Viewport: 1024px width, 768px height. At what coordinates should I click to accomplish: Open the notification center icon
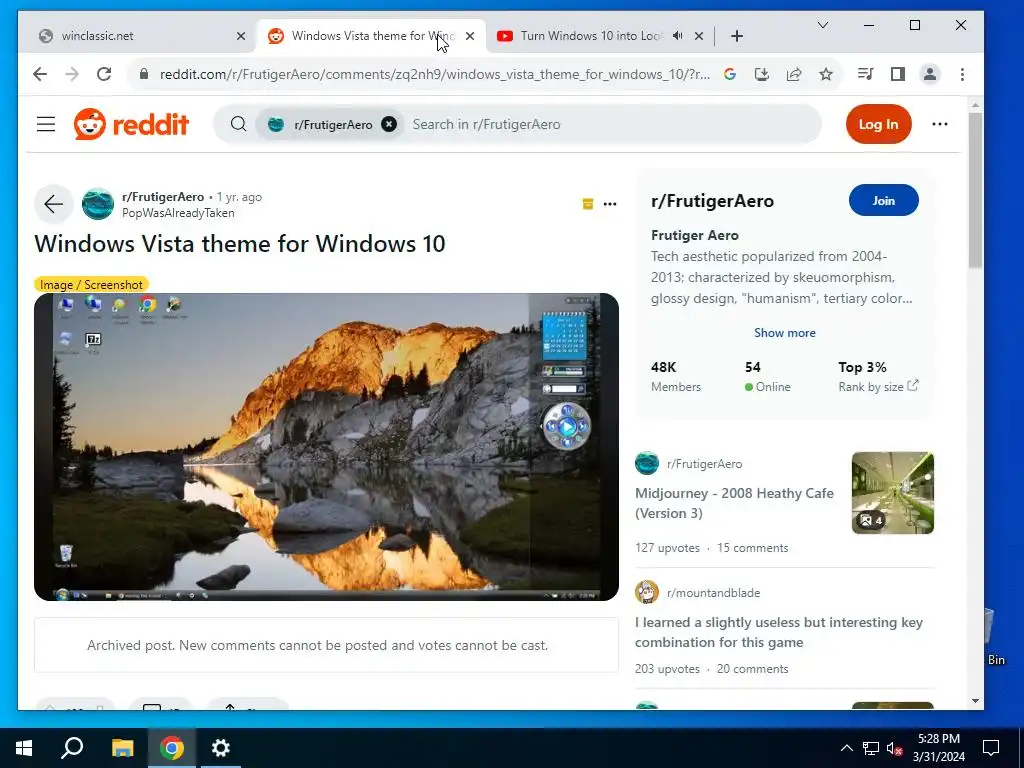[991, 748]
